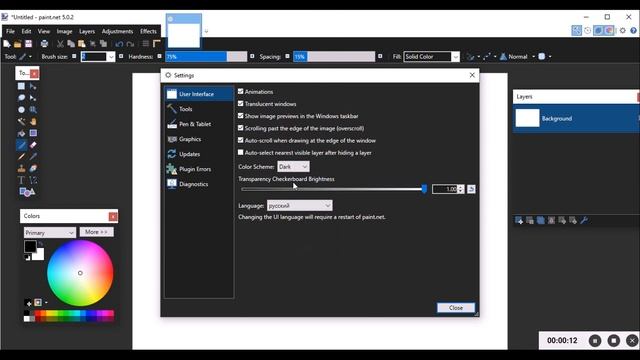The image size is (640, 360).
Task: Open the Graphics settings section
Action: (199, 139)
